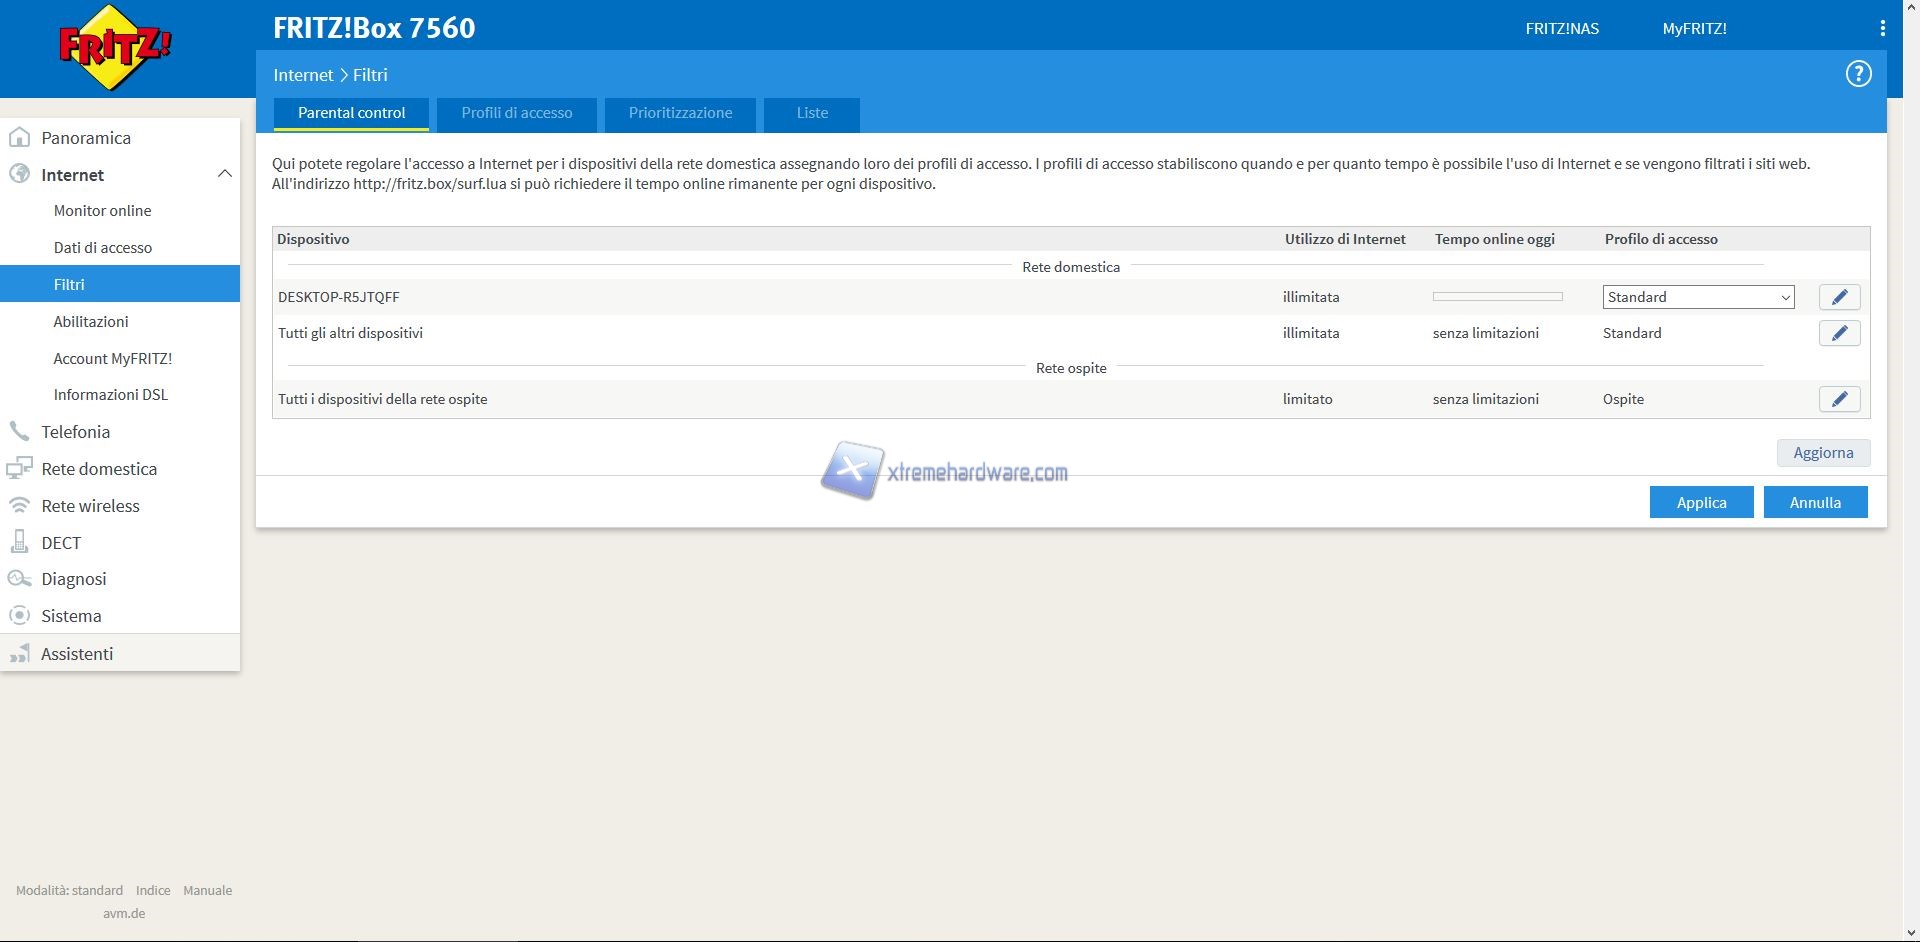Open the Standard access profile dropdown
The image size is (1920, 942).
[x=1698, y=297]
